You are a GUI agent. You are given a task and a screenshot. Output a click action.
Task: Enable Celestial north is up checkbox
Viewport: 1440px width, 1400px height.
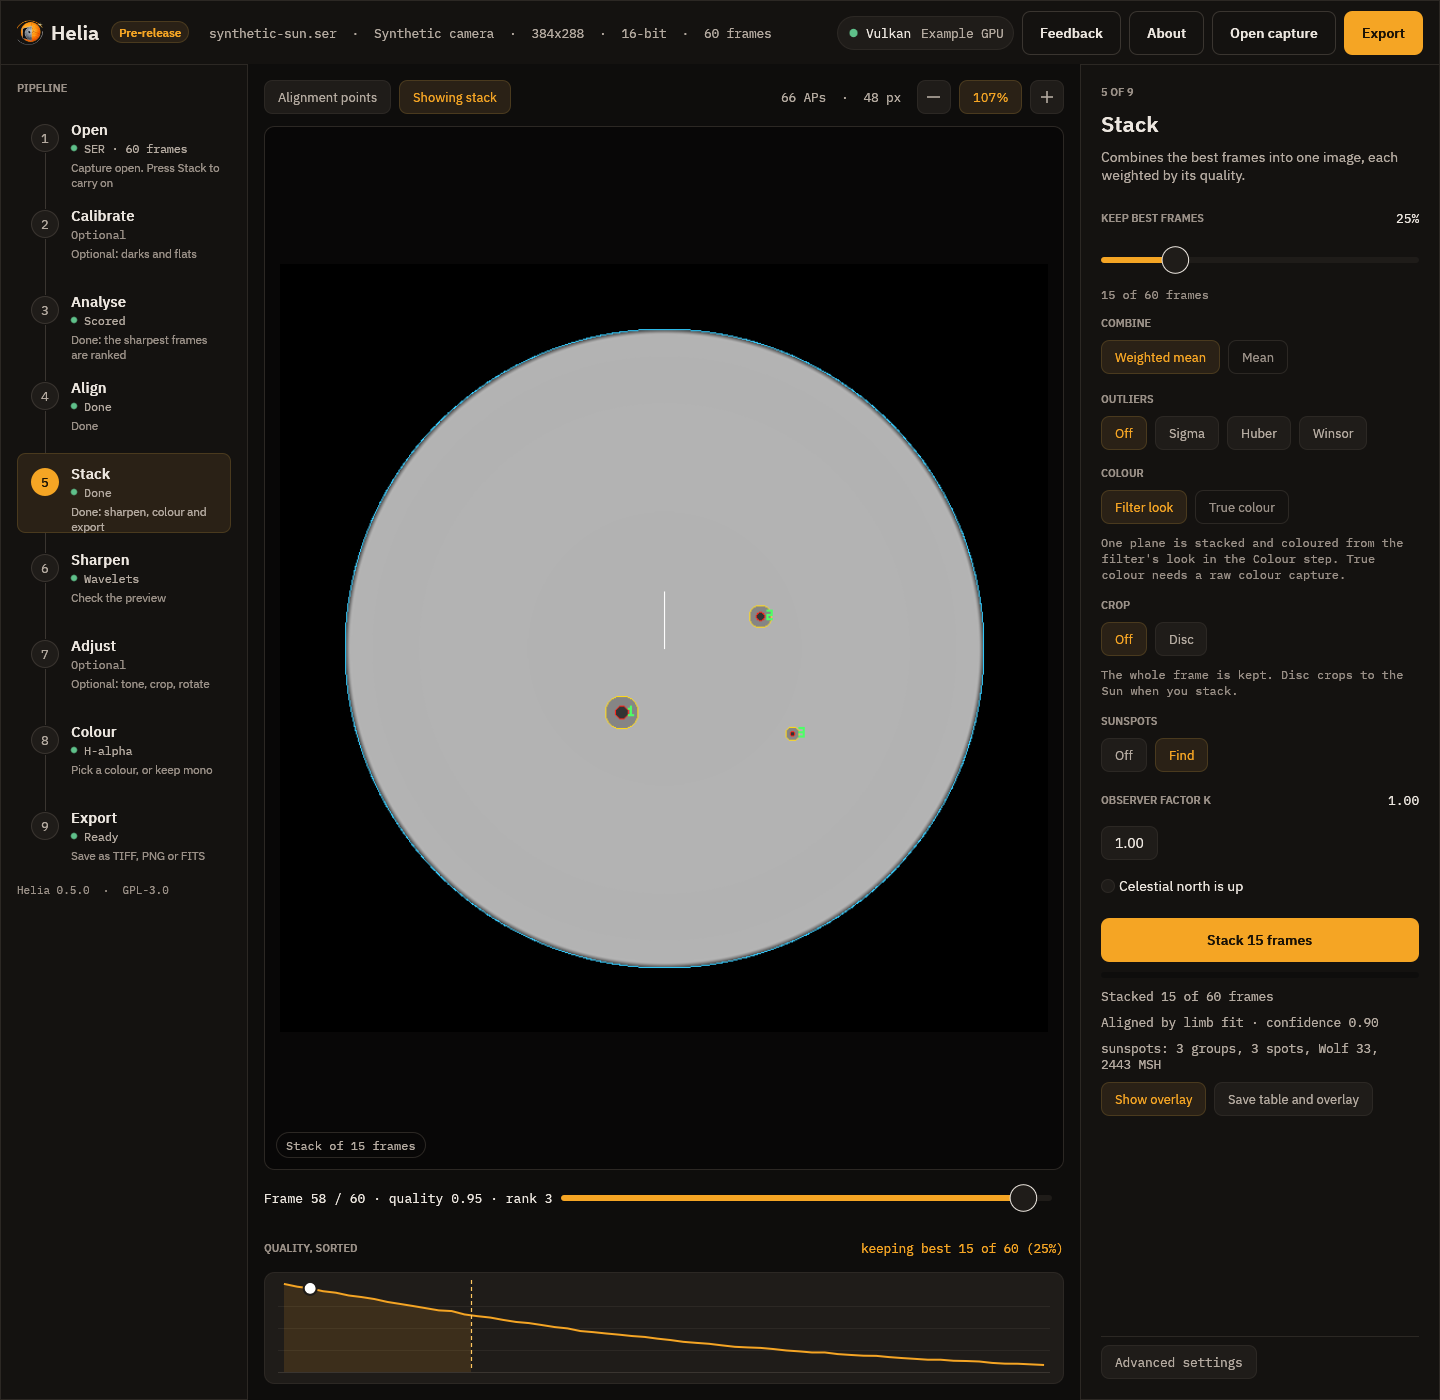pyautogui.click(x=1108, y=886)
